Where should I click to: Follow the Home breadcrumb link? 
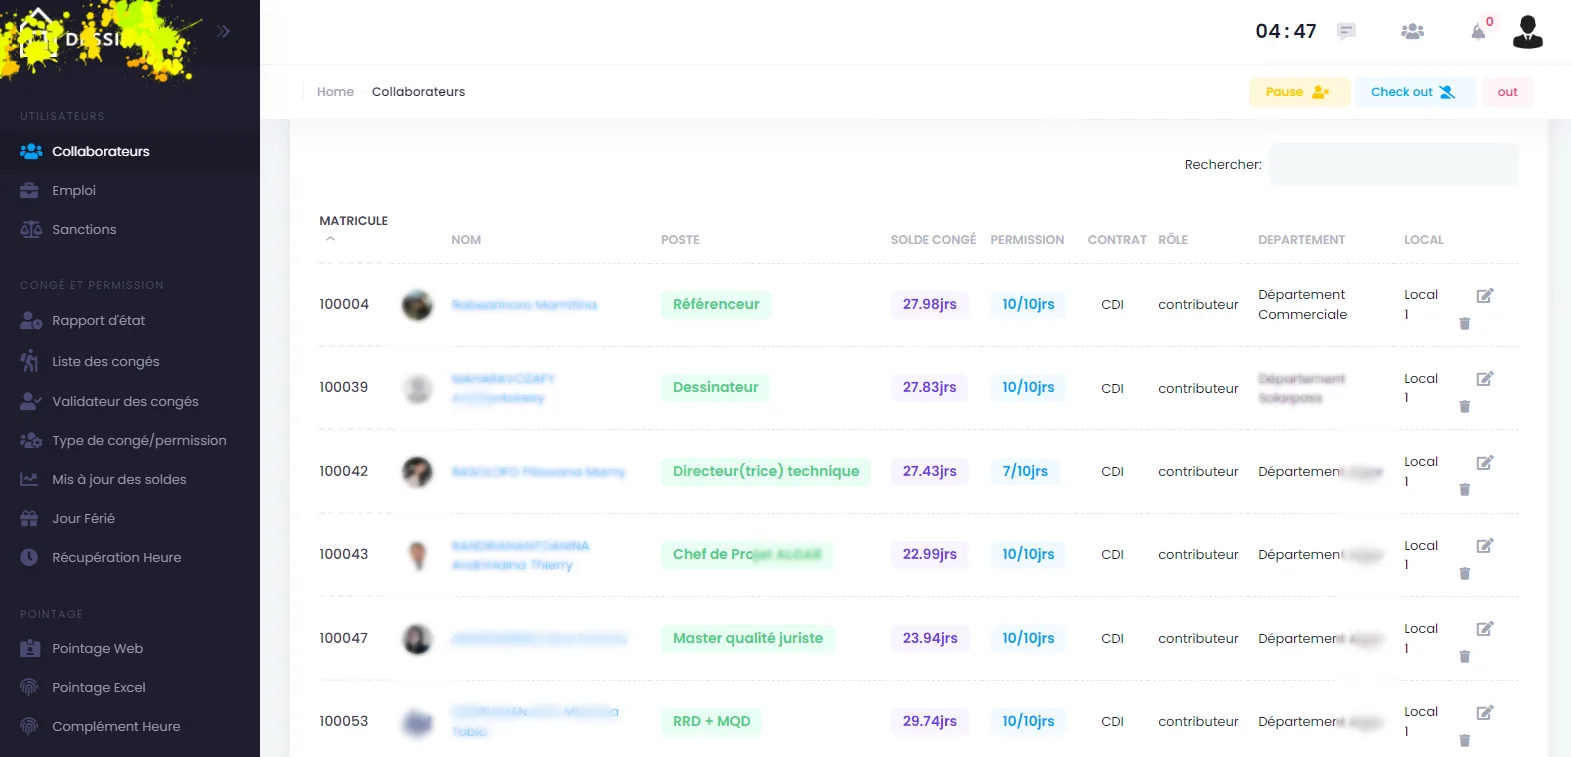click(x=335, y=92)
